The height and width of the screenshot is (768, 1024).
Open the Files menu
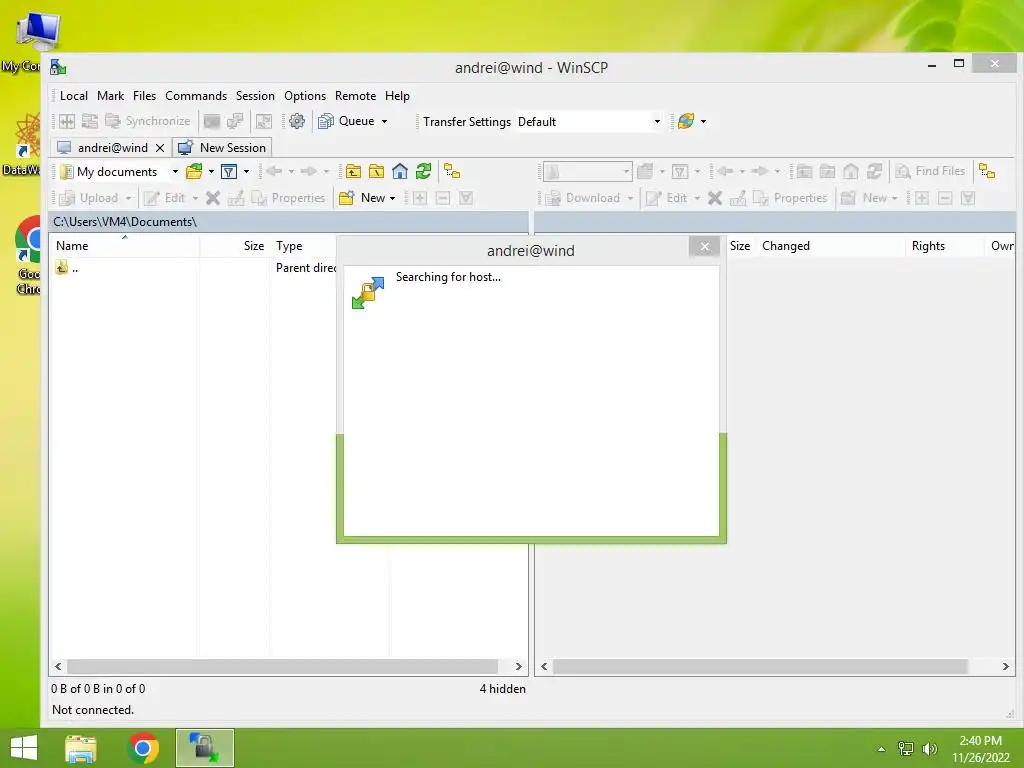pyautogui.click(x=144, y=96)
